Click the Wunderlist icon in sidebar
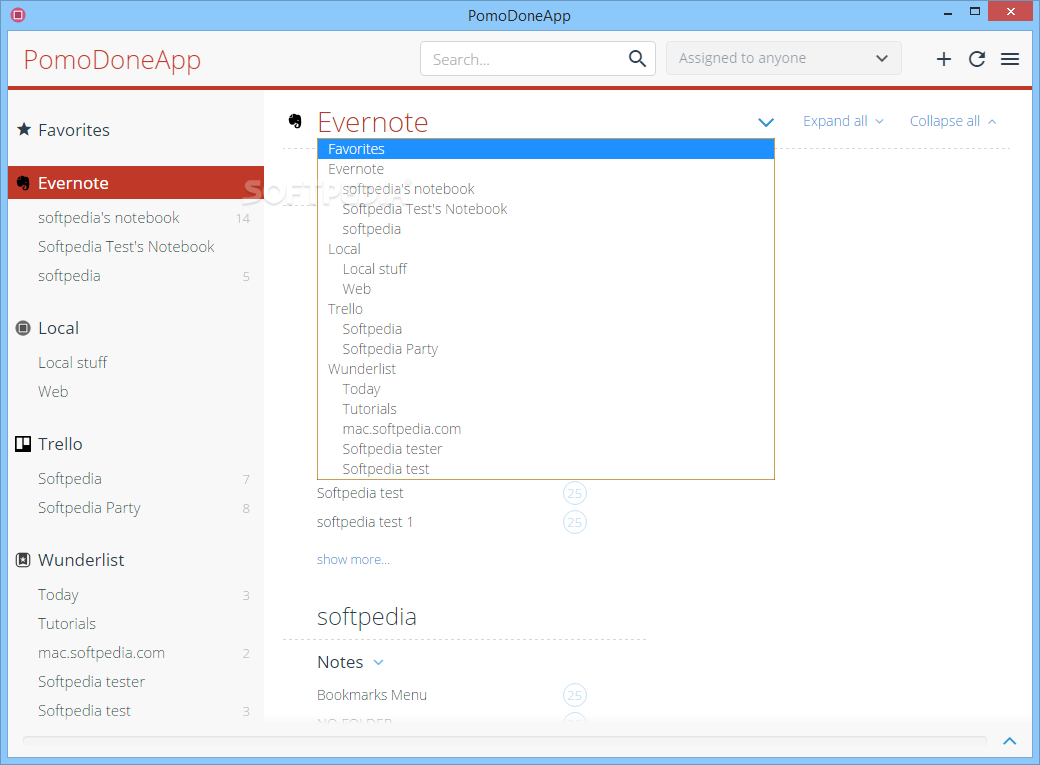The height and width of the screenshot is (765, 1040). coord(23,560)
